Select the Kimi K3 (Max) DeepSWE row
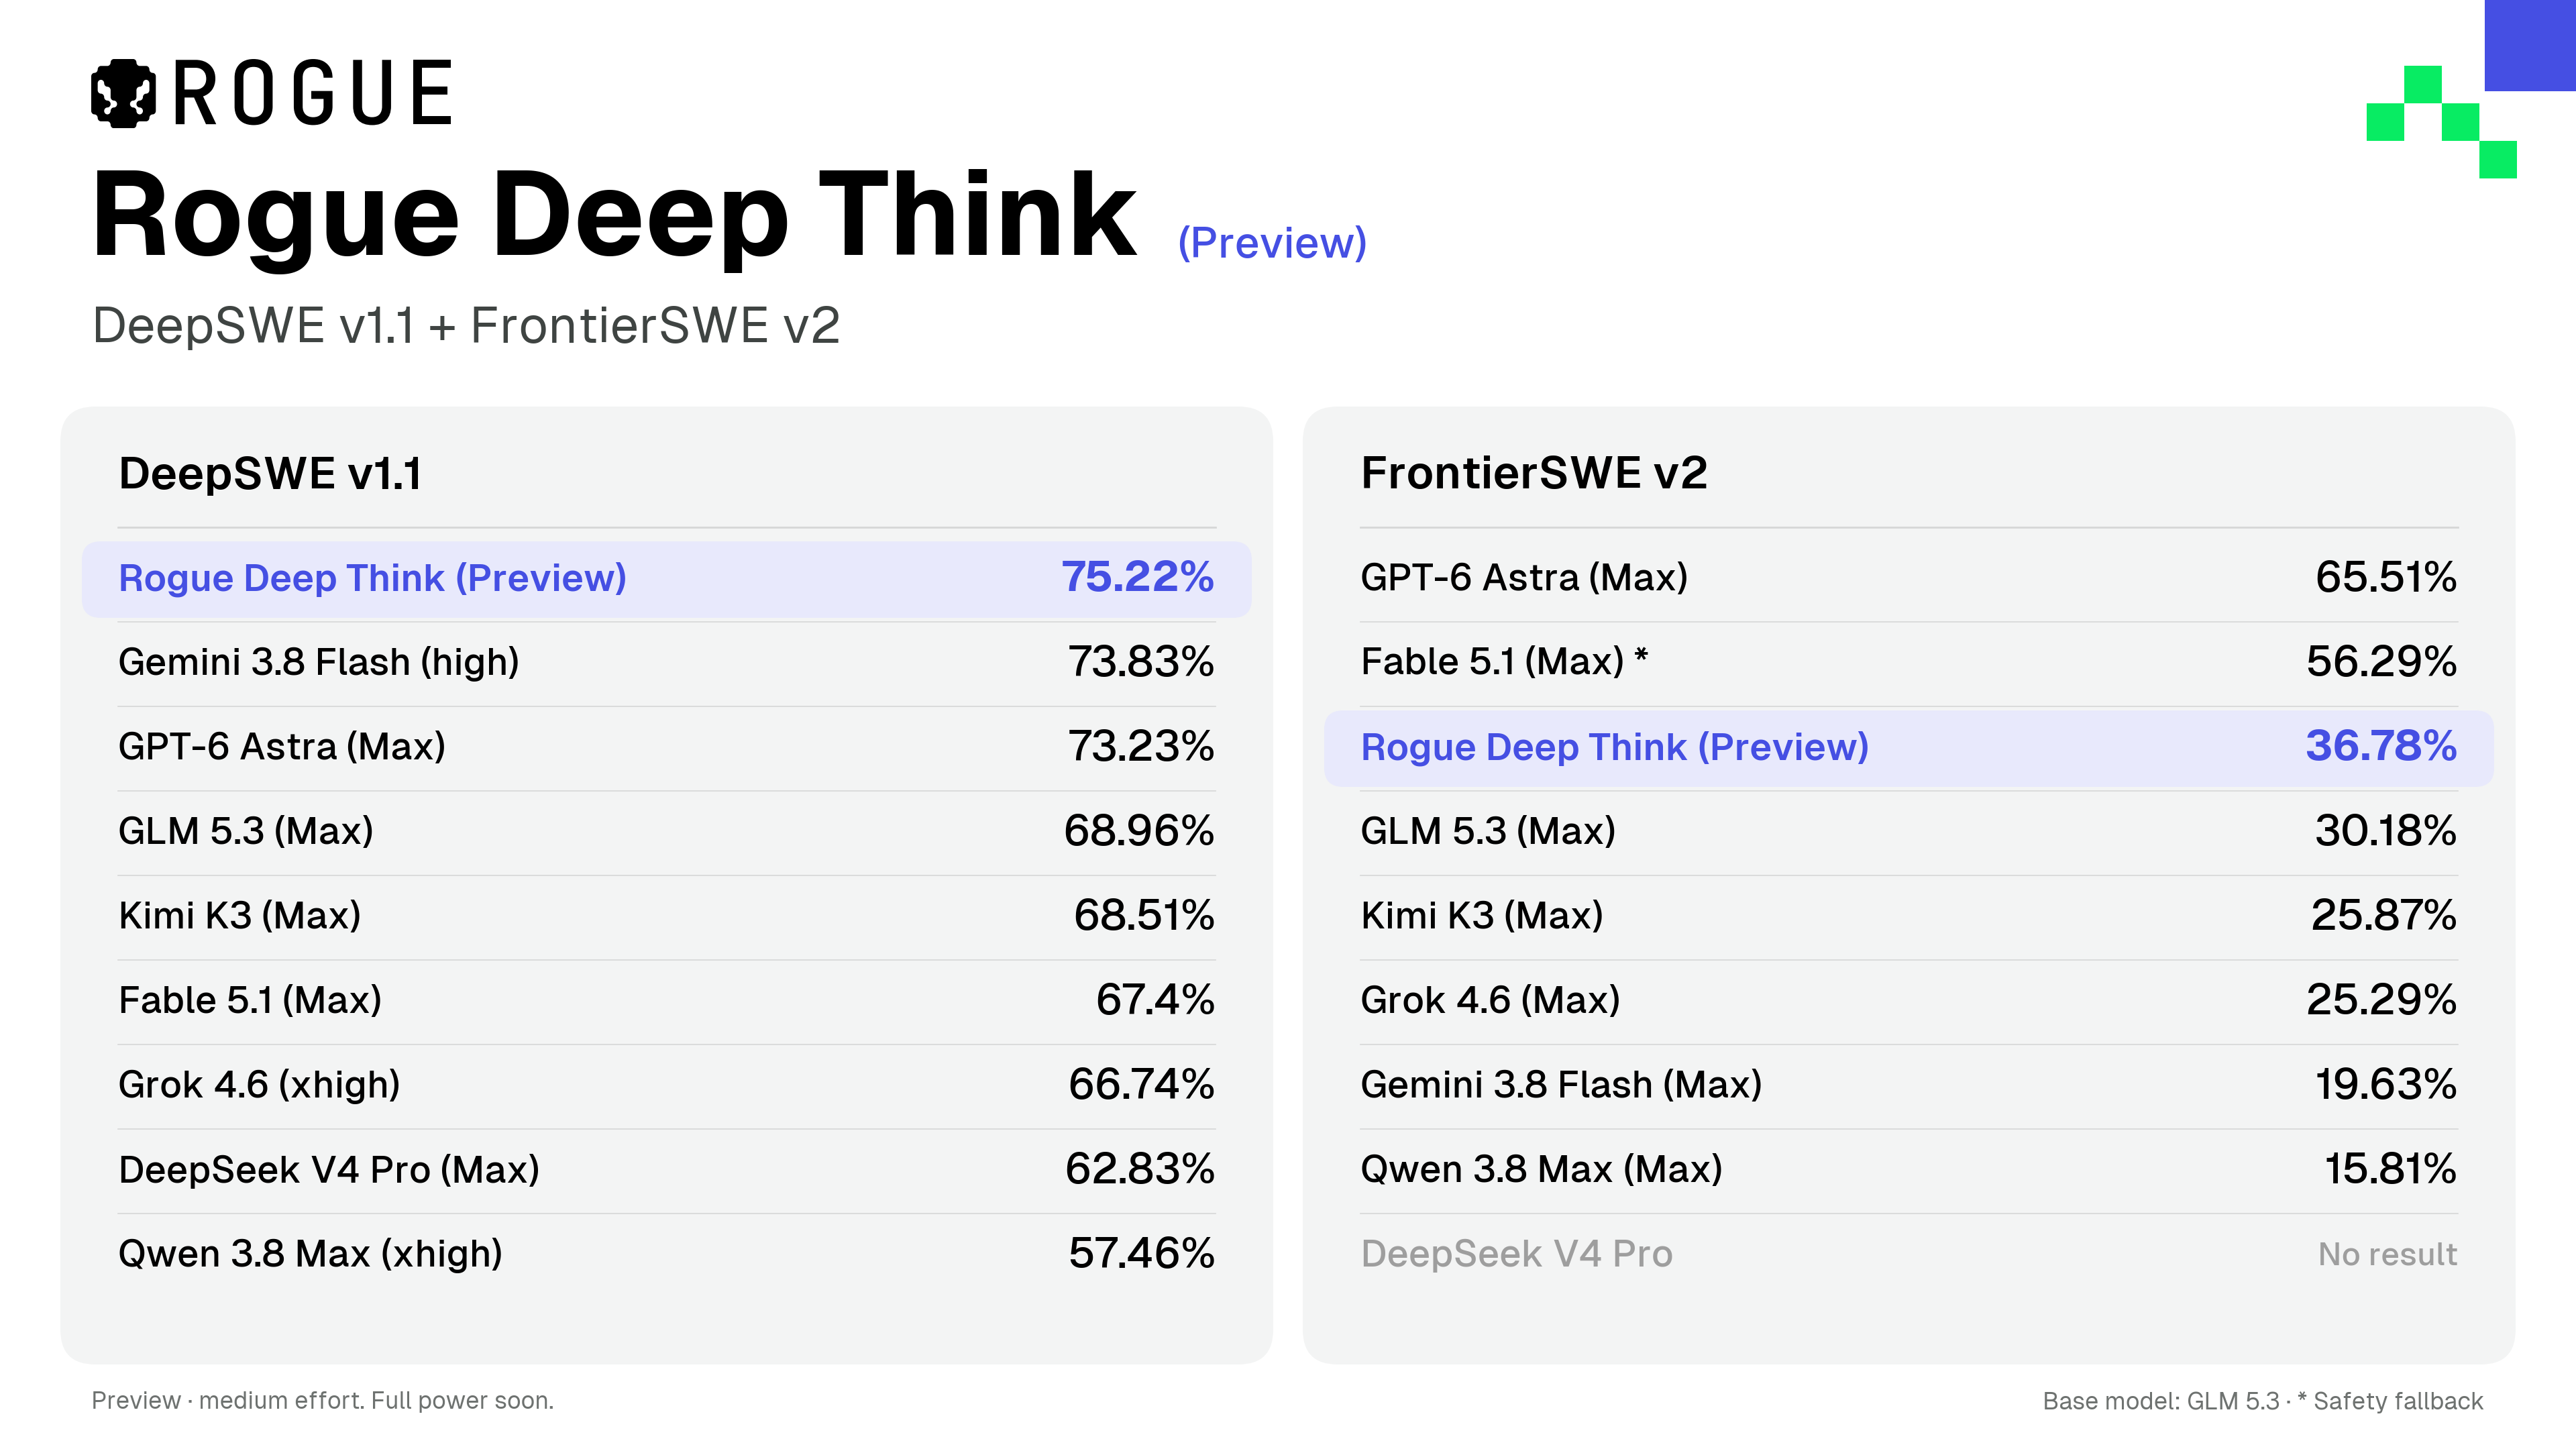The width and height of the screenshot is (2576, 1449). [x=666, y=916]
